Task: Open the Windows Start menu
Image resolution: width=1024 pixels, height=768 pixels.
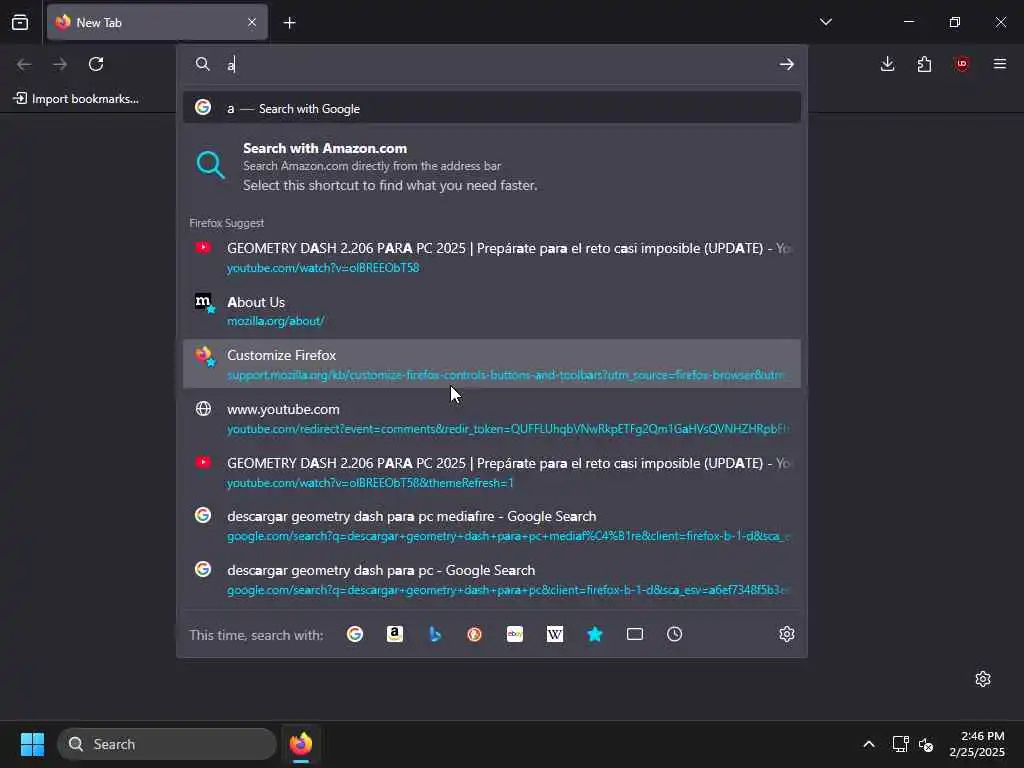Action: pos(32,744)
